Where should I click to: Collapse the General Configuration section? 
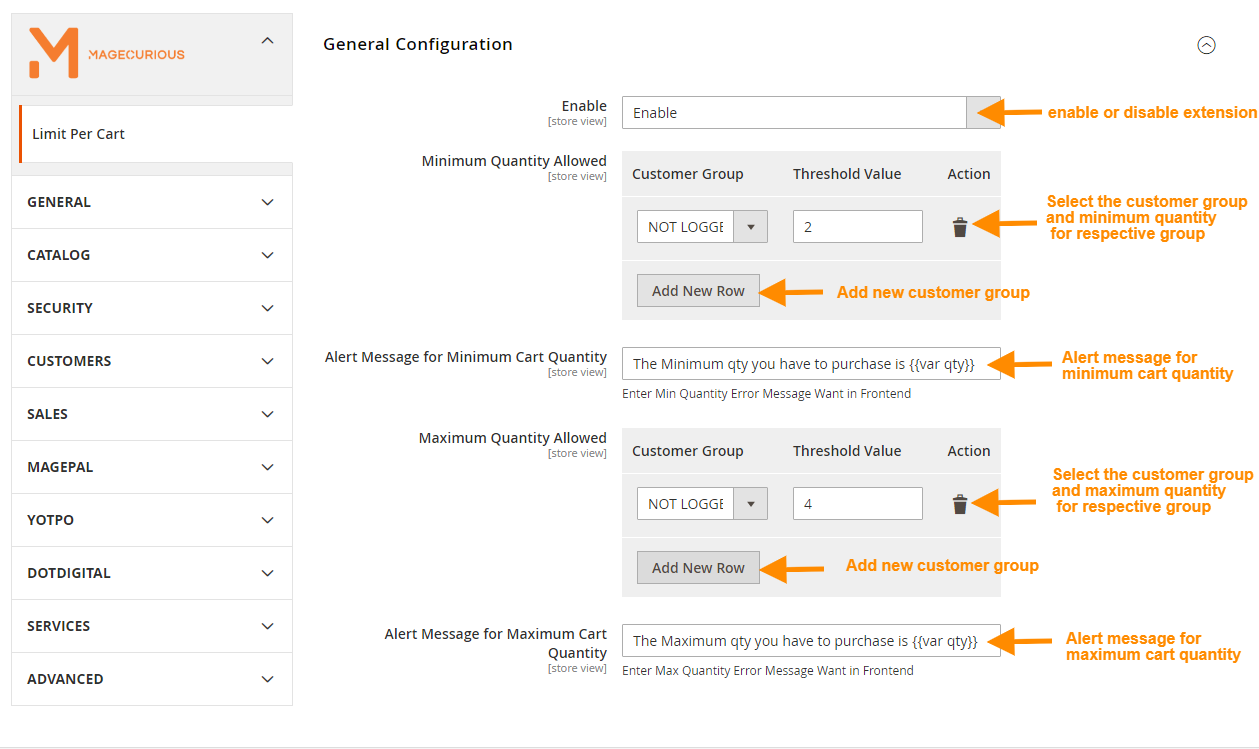point(1206,45)
